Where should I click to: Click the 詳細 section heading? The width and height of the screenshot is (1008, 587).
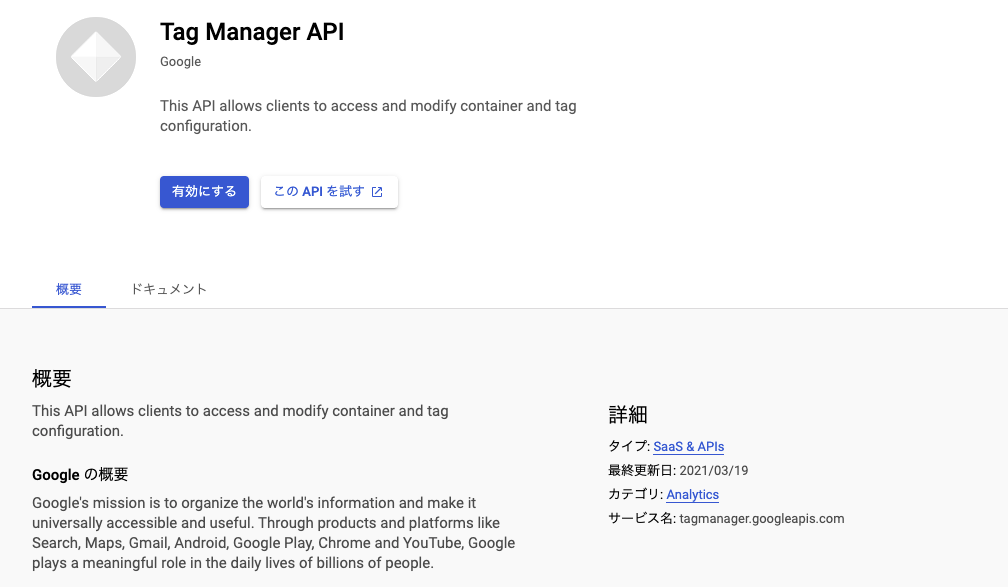pyautogui.click(x=629, y=415)
